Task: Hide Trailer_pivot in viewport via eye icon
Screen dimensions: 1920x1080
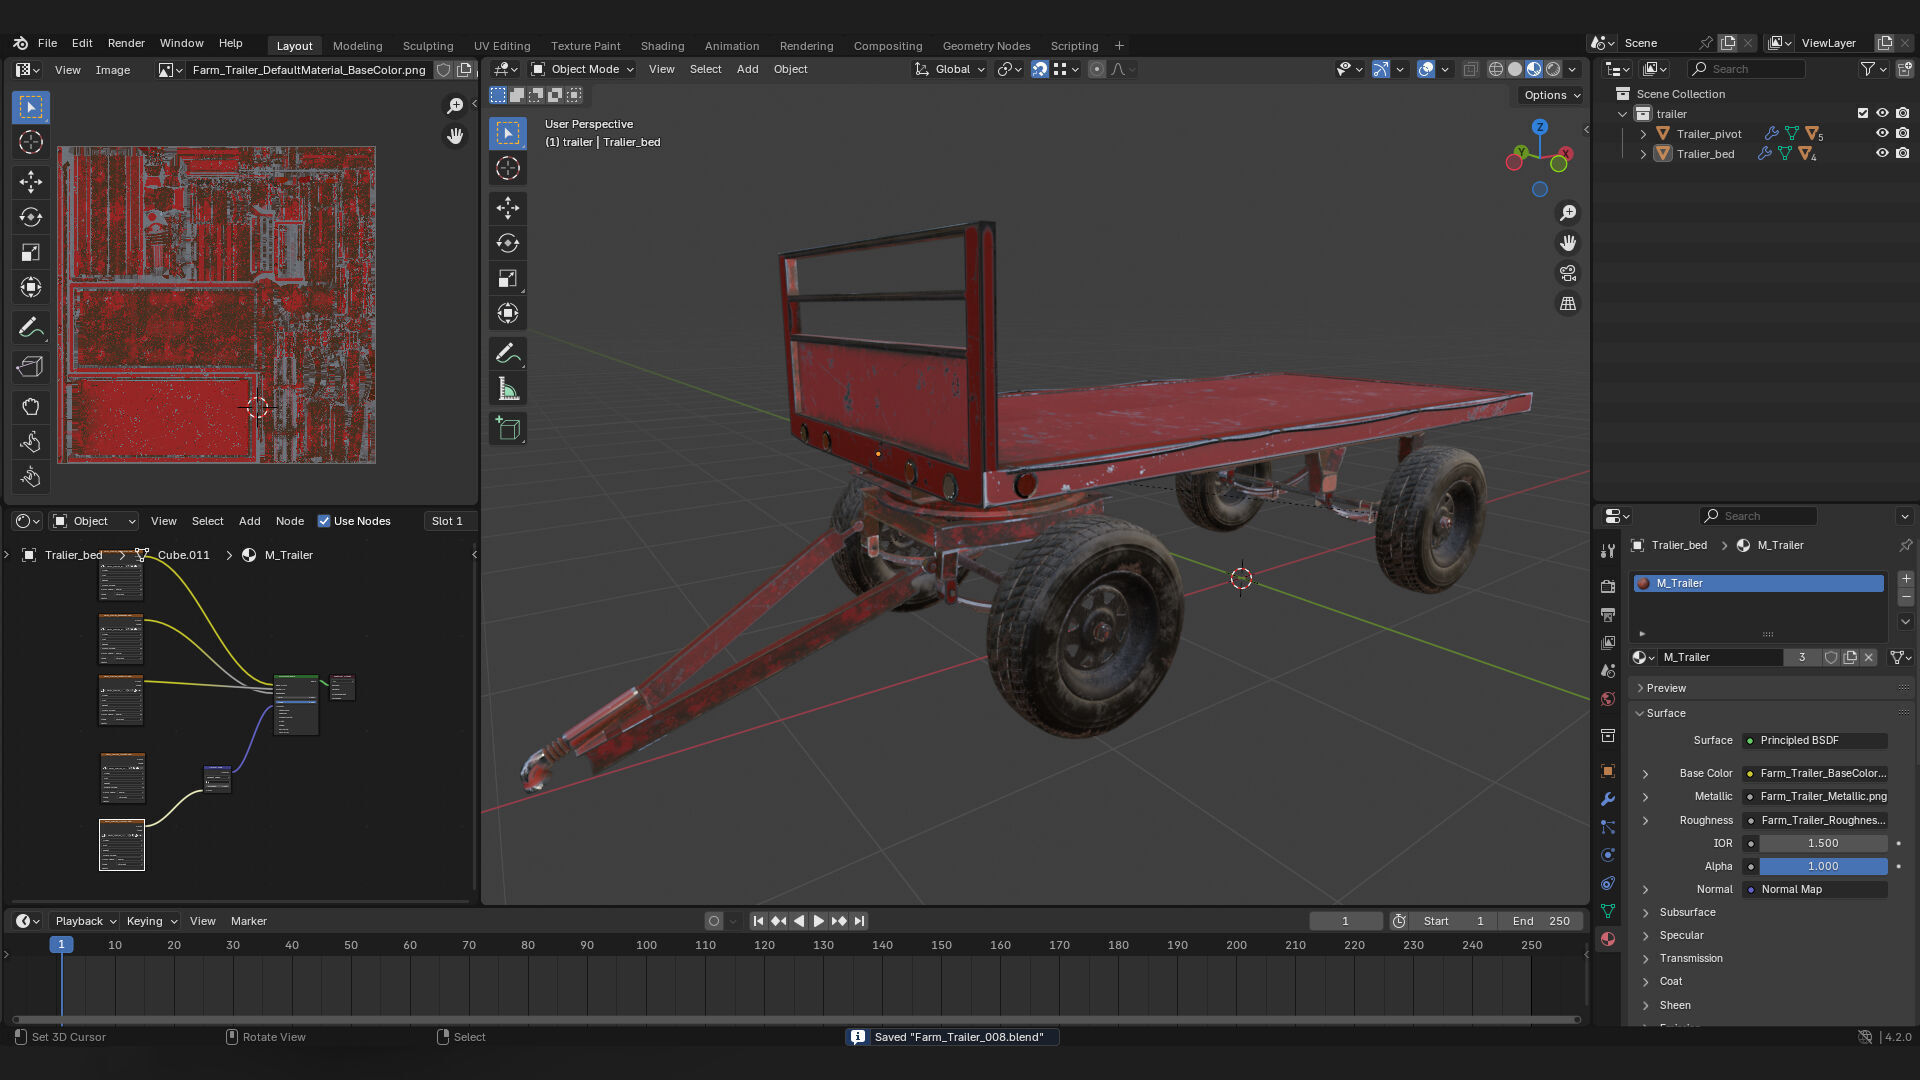Action: pyautogui.click(x=1882, y=133)
